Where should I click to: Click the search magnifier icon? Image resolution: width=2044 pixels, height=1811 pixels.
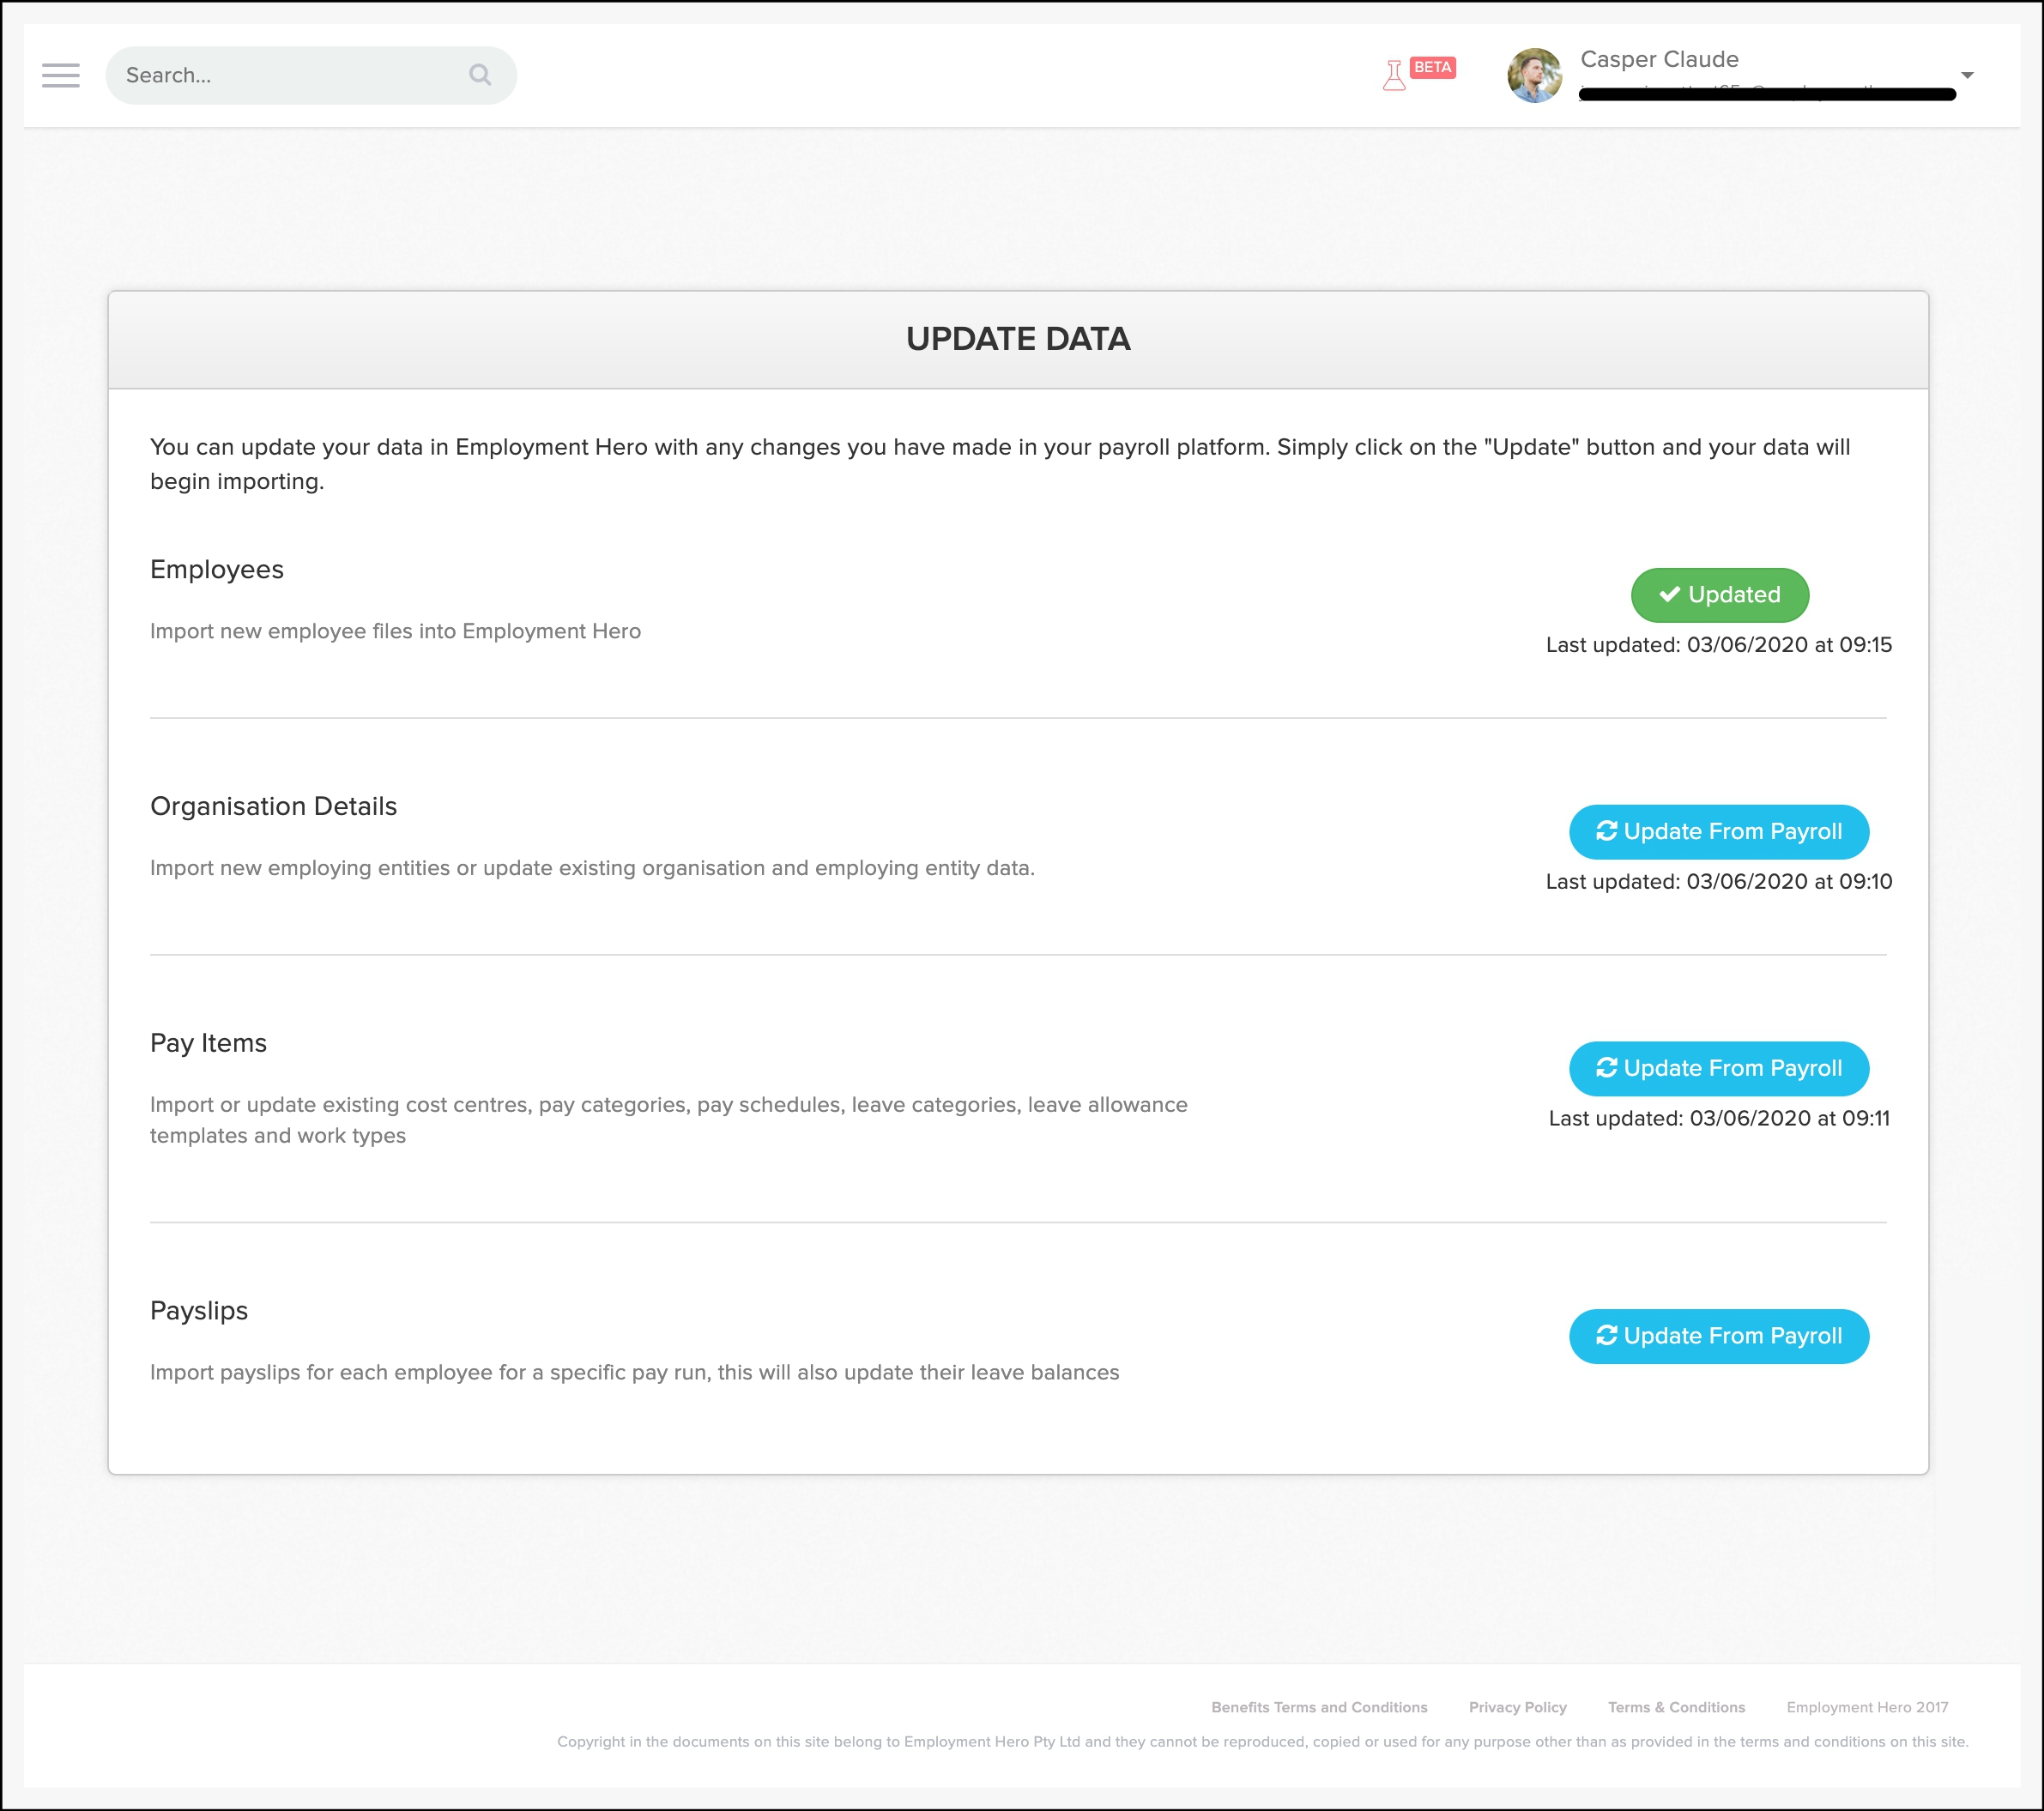click(x=480, y=75)
